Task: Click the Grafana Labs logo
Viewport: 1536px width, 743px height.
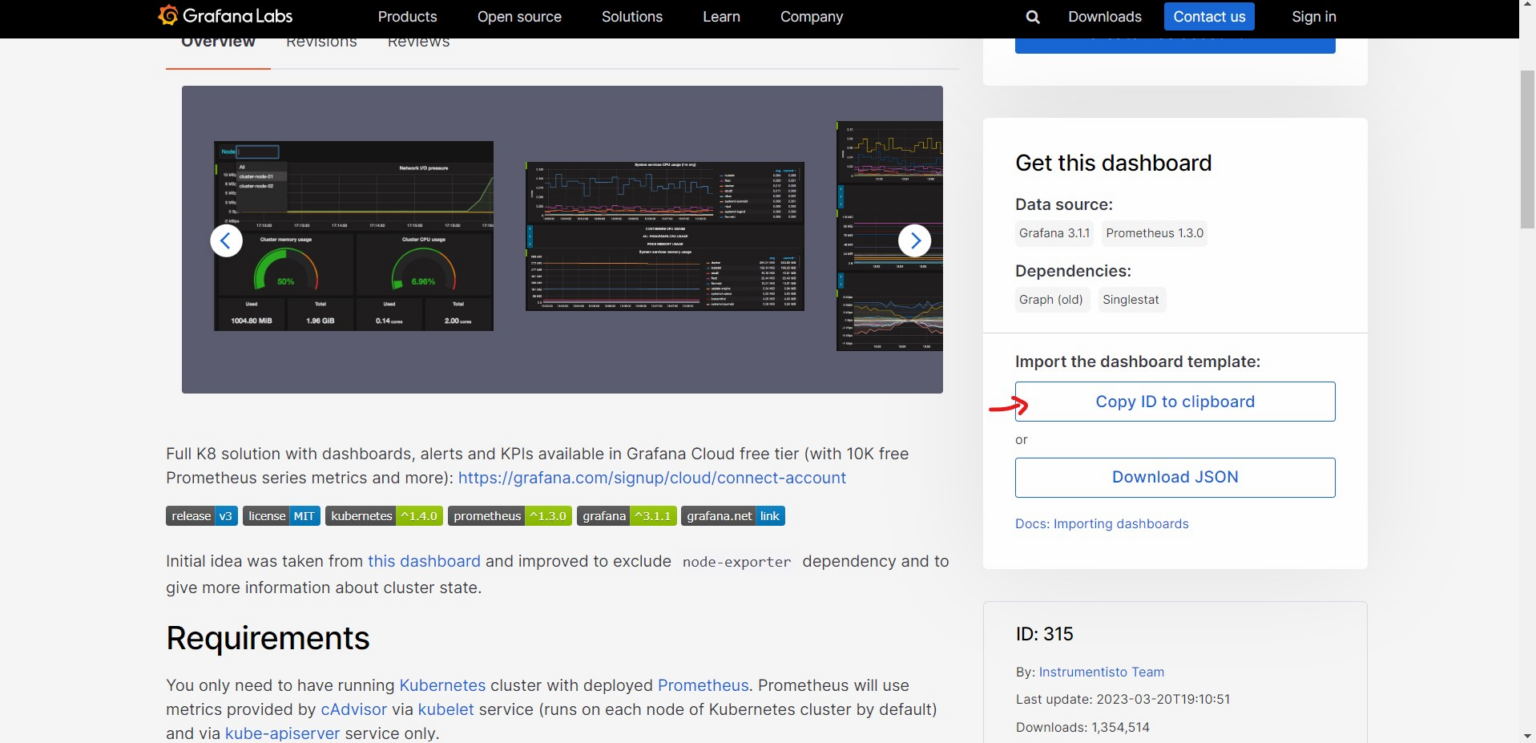Action: [224, 16]
